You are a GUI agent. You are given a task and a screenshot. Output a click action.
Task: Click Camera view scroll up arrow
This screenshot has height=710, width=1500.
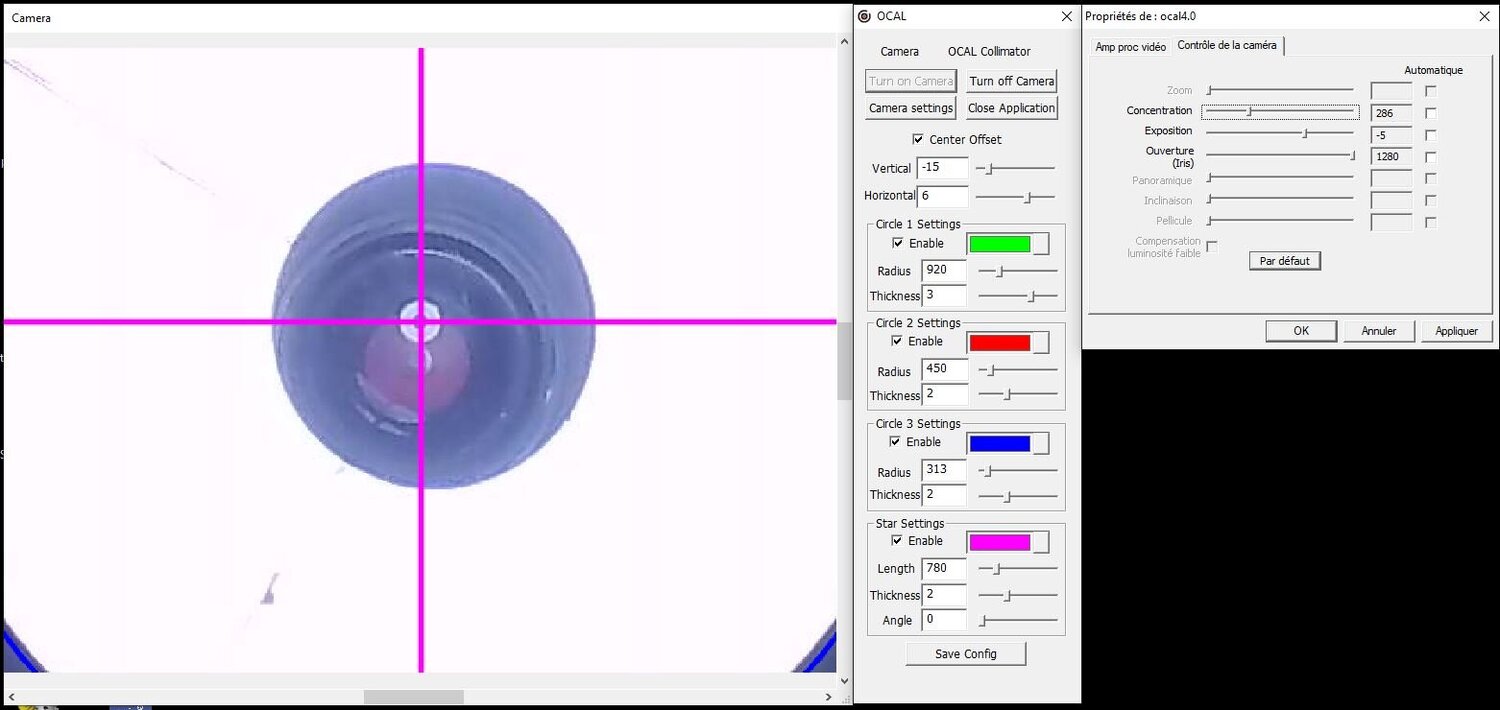click(845, 41)
